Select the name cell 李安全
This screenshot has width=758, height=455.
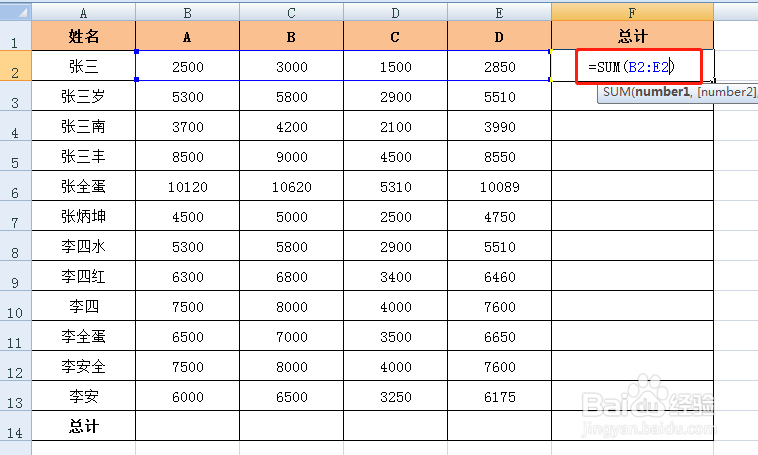[84, 366]
